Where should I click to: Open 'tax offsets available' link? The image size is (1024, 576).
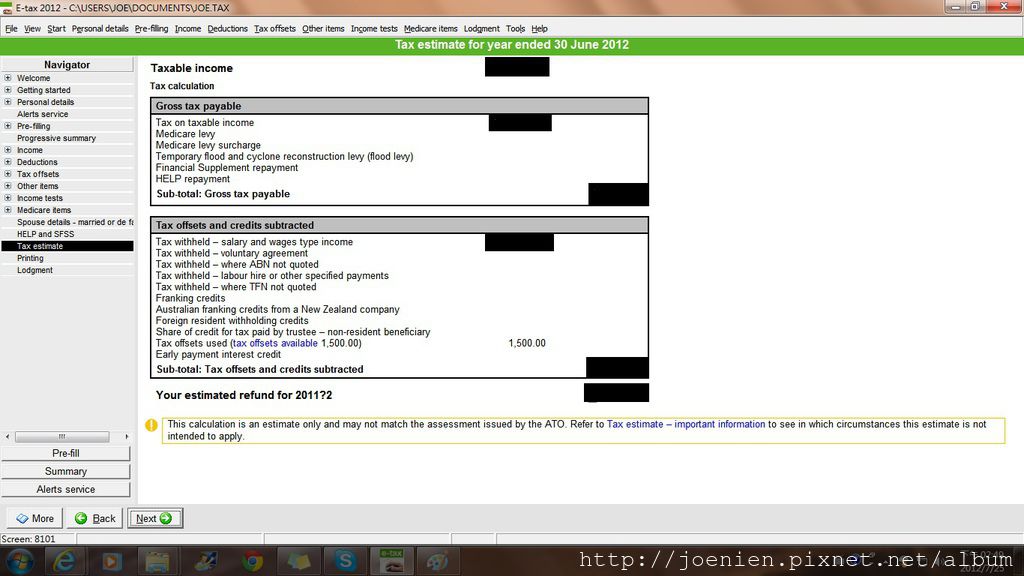coord(275,343)
